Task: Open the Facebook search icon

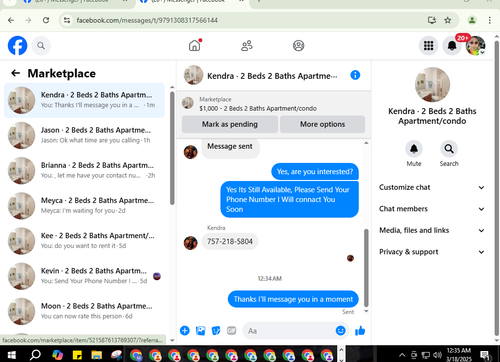Action: click(x=41, y=46)
